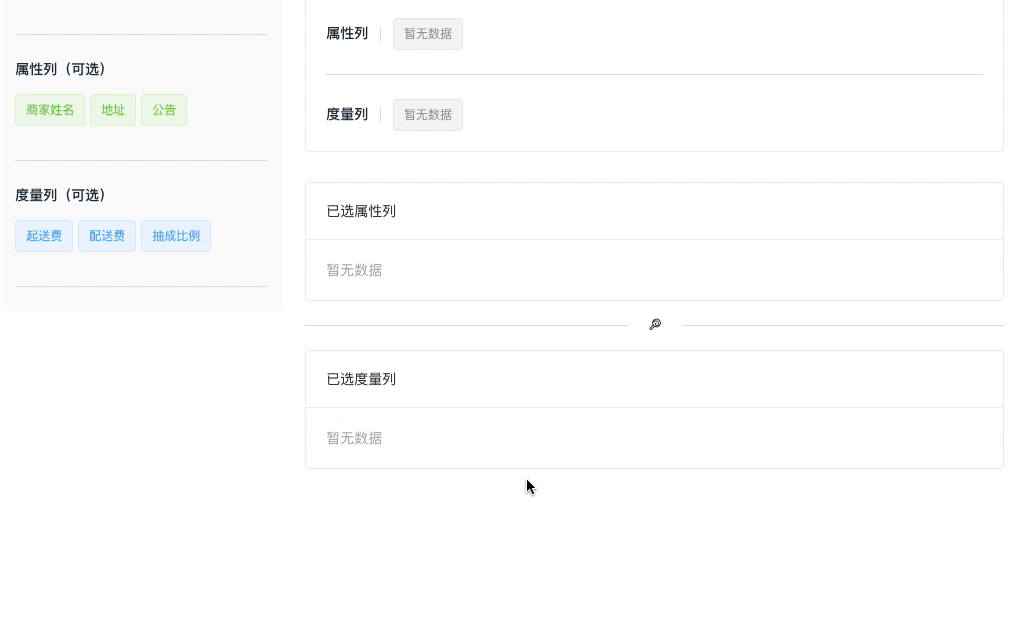Select the 商家姓名 attribute tag
Image resolution: width=1024 pixels, height=640 pixels.
(49, 110)
